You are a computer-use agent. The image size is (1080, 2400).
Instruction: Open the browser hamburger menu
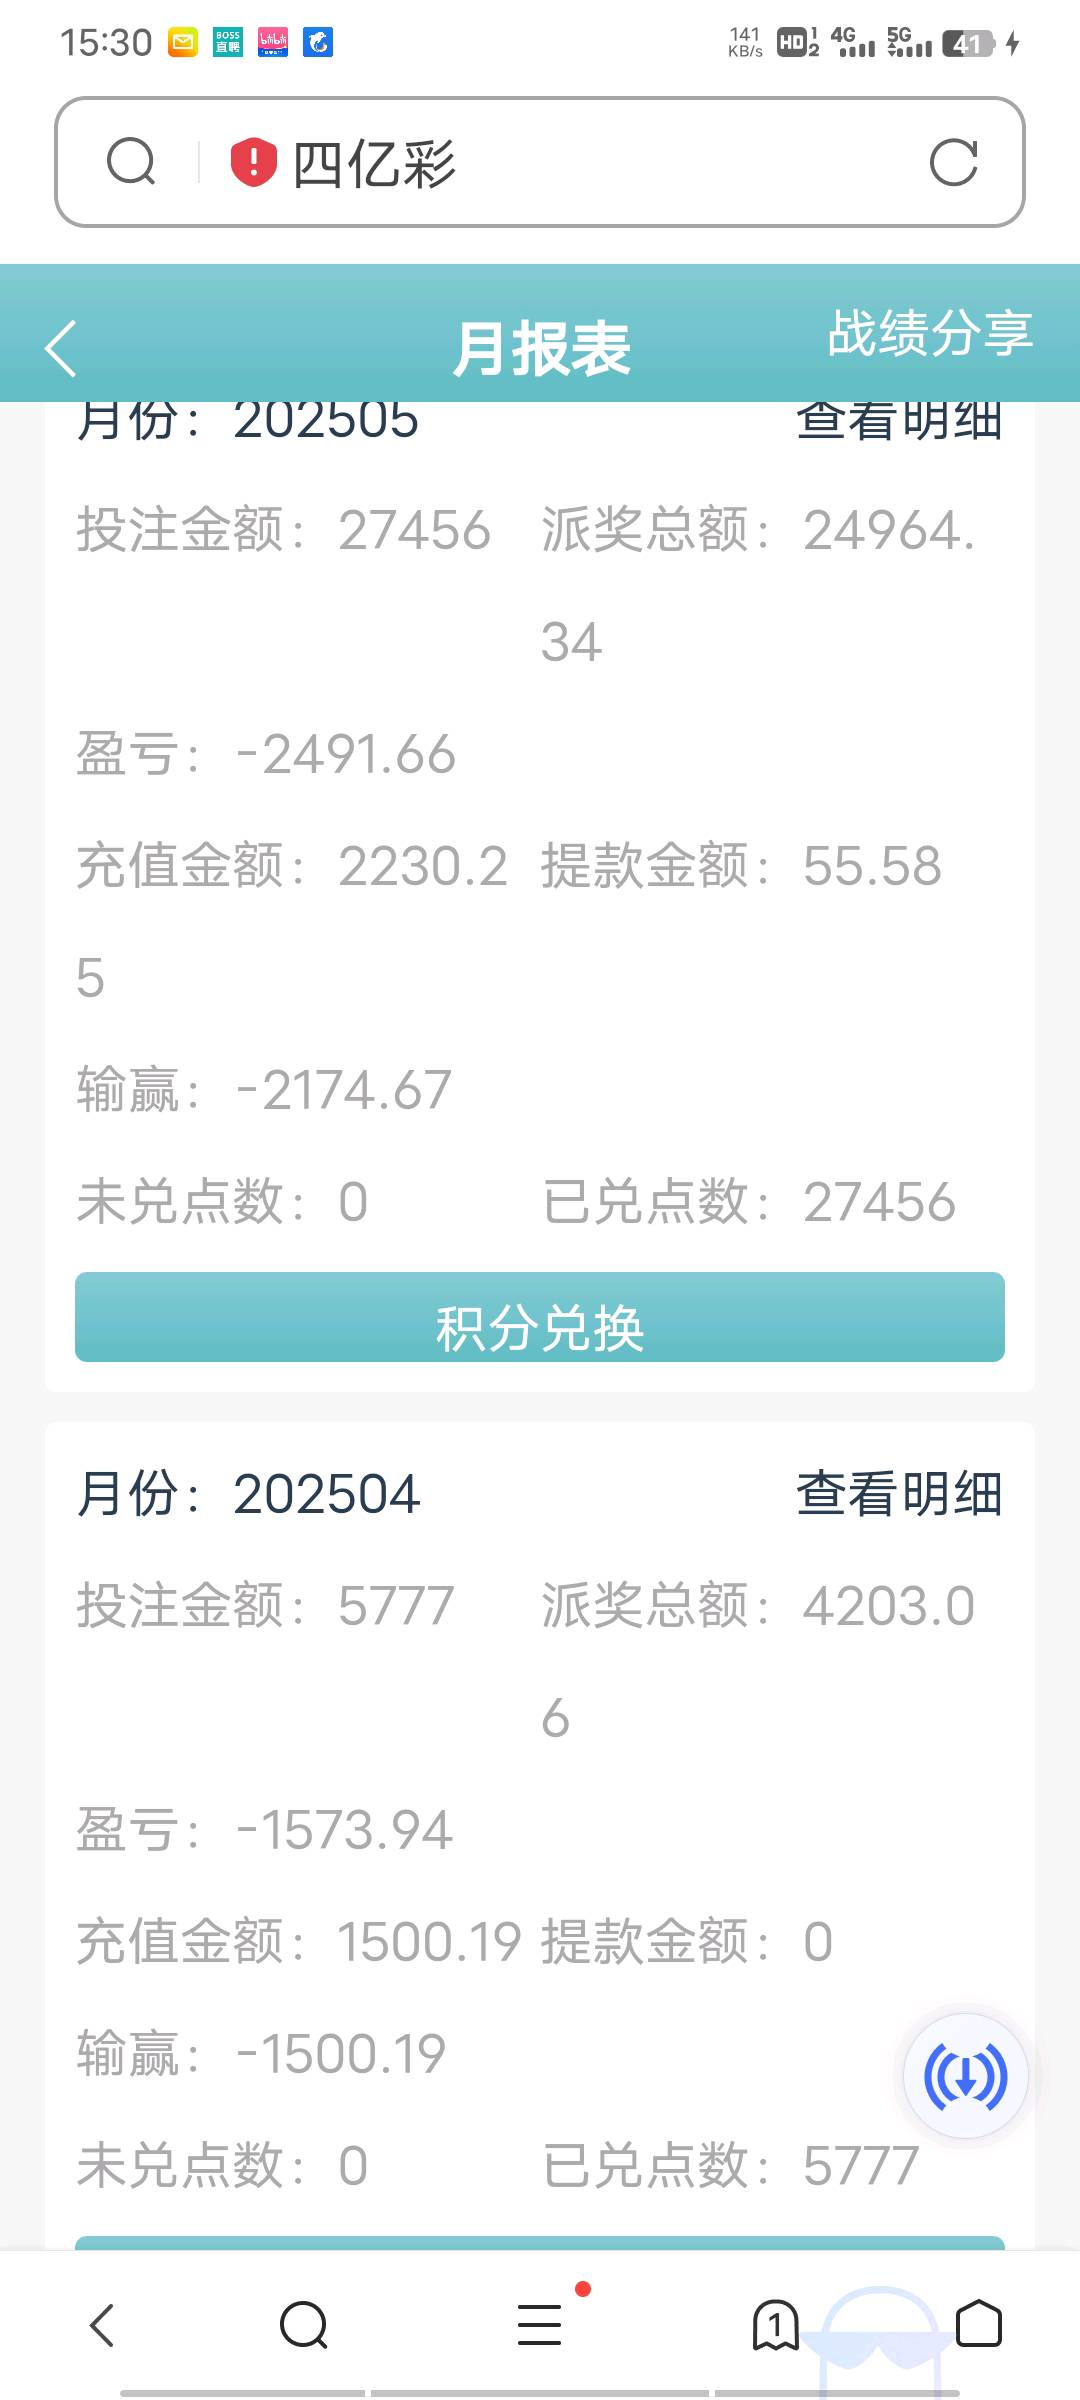click(x=540, y=2324)
